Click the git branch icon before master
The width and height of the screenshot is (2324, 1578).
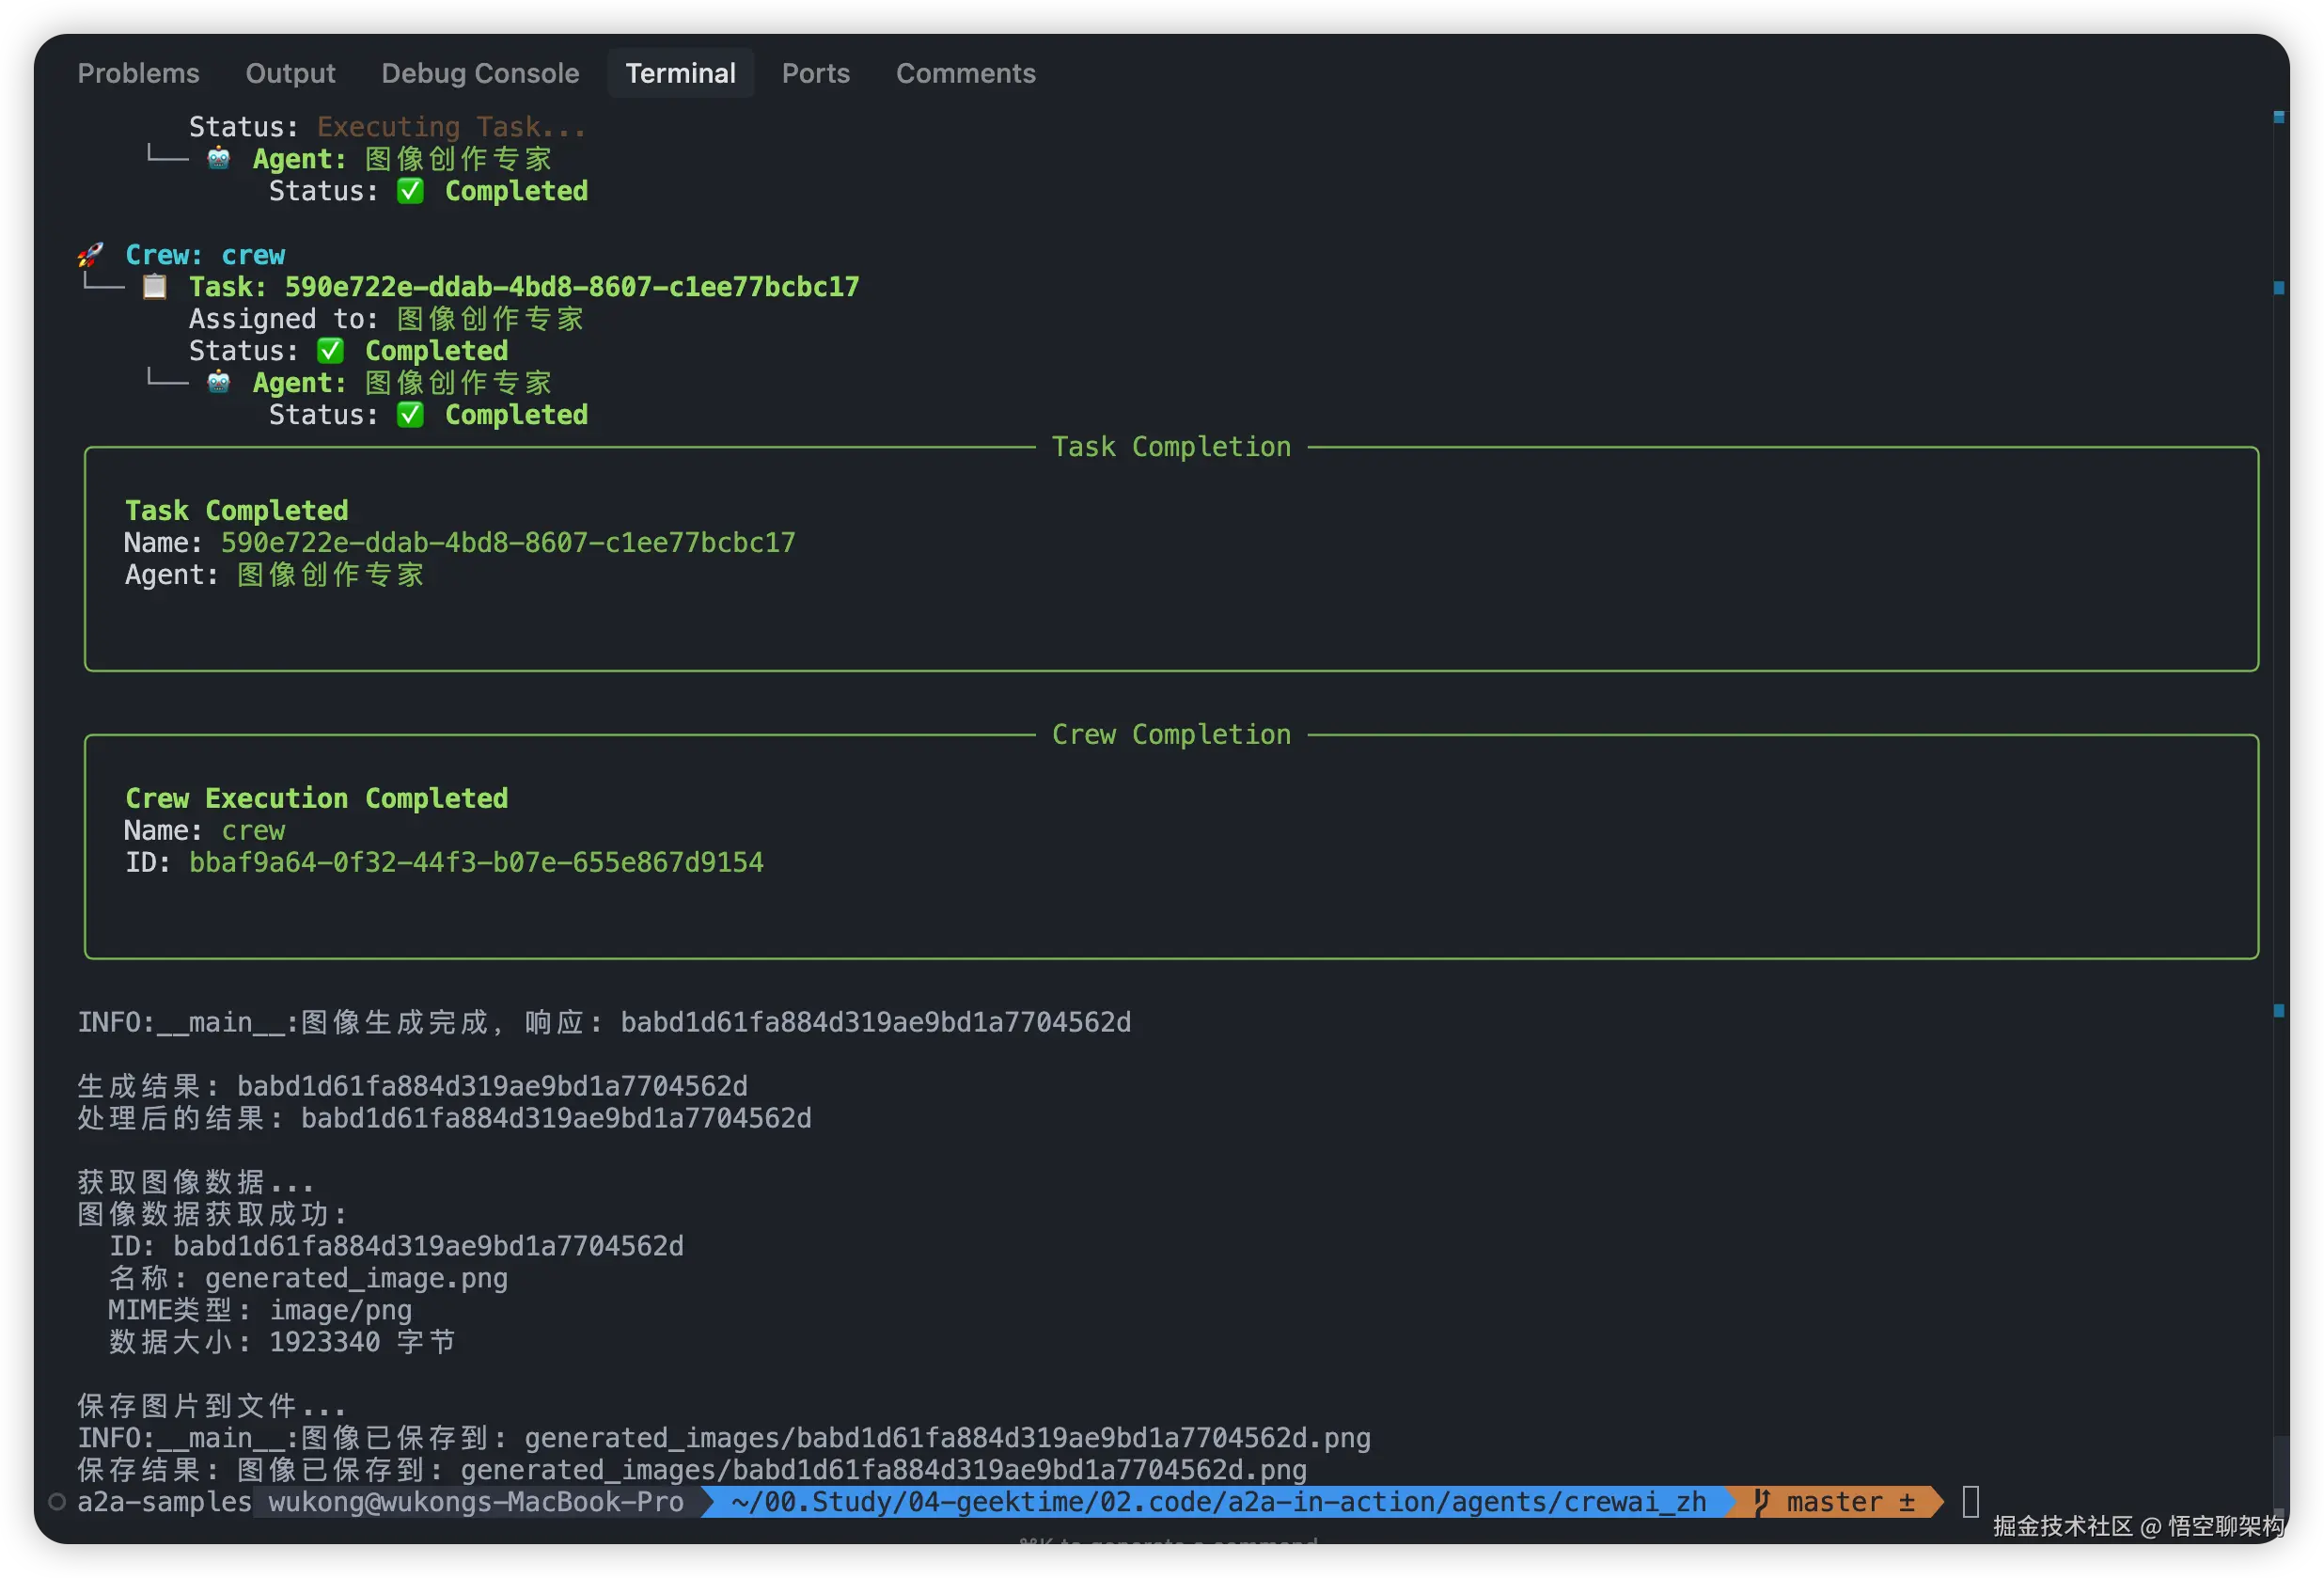pos(1762,1501)
